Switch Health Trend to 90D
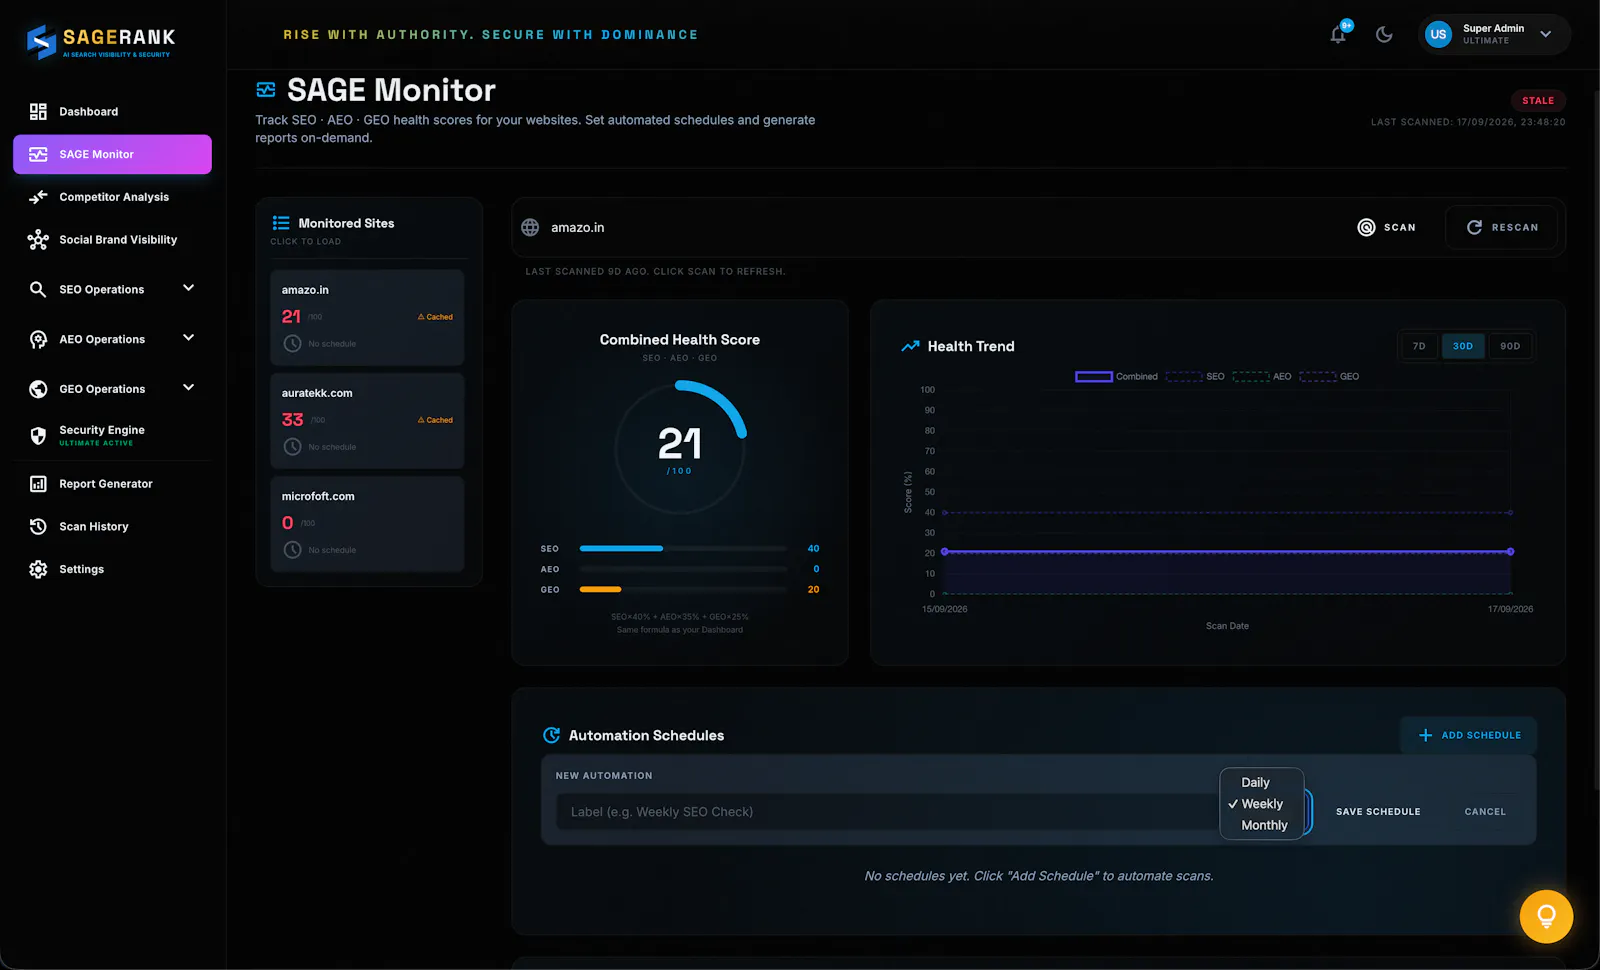This screenshot has height=970, width=1600. point(1510,346)
